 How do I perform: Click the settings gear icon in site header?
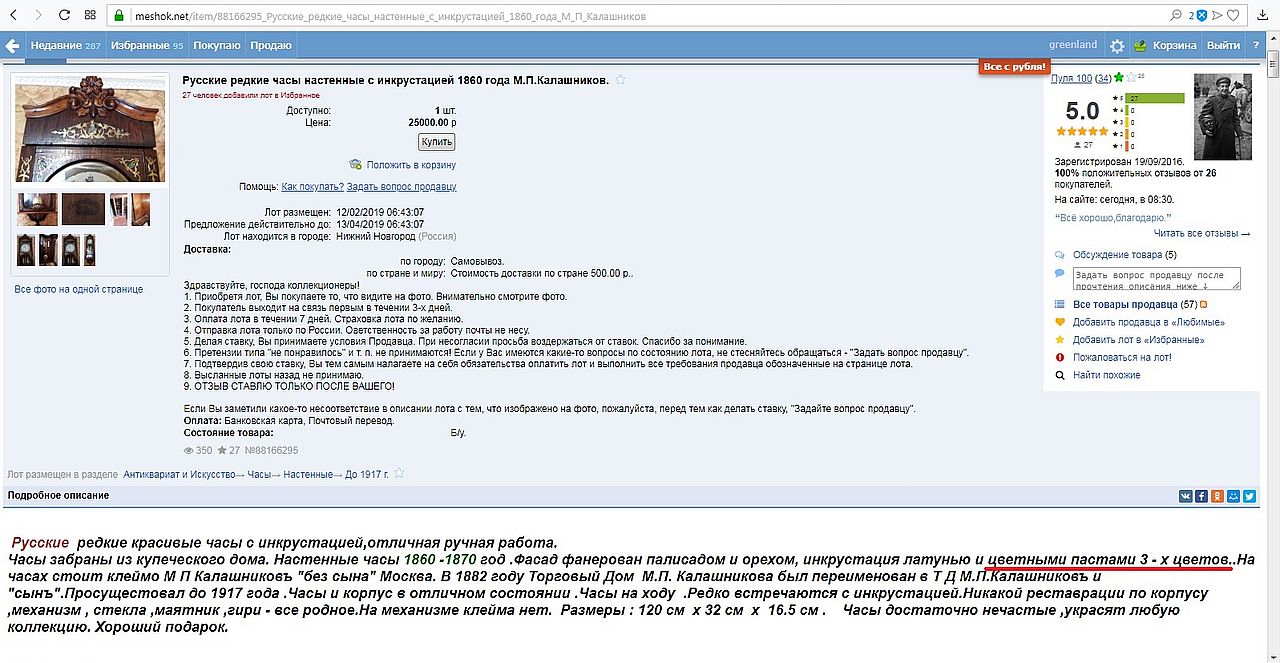1117,46
